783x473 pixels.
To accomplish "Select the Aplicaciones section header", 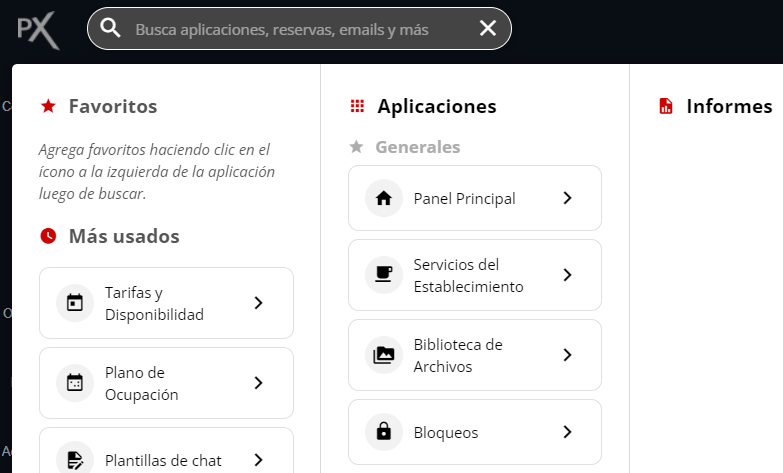I will click(x=436, y=106).
